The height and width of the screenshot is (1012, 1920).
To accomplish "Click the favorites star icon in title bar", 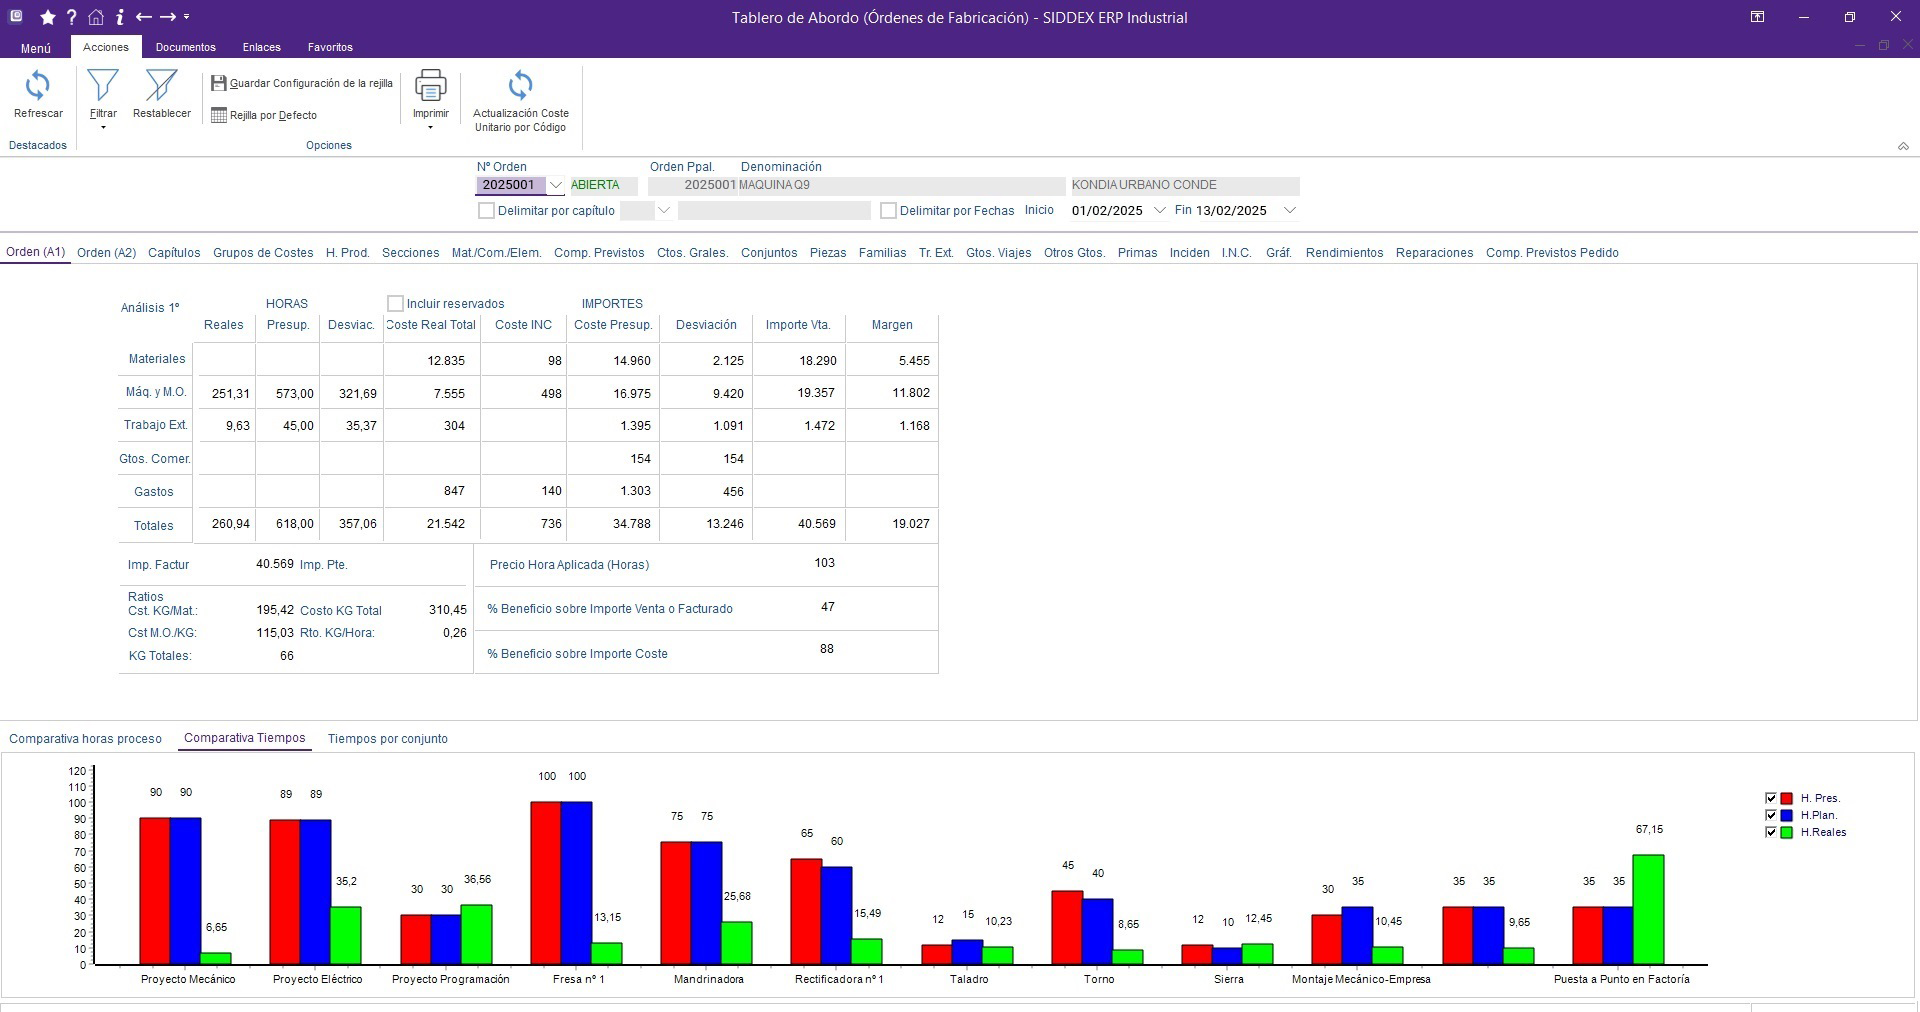I will (x=47, y=17).
